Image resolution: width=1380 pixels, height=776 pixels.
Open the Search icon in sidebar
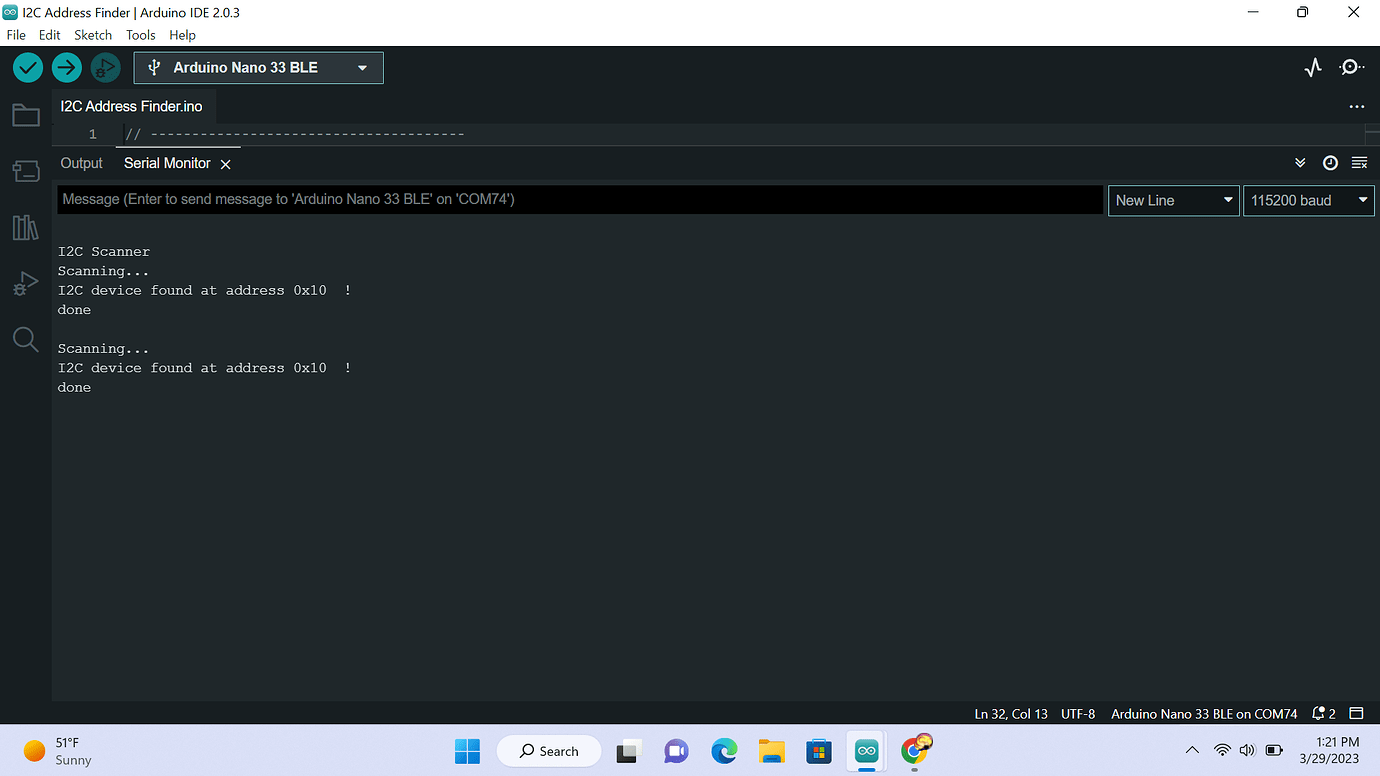click(26, 339)
